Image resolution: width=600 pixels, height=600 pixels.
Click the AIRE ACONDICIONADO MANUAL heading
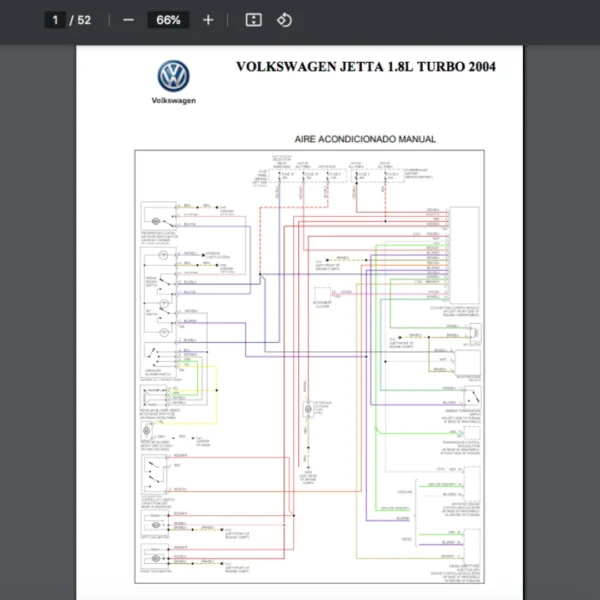click(x=365, y=139)
